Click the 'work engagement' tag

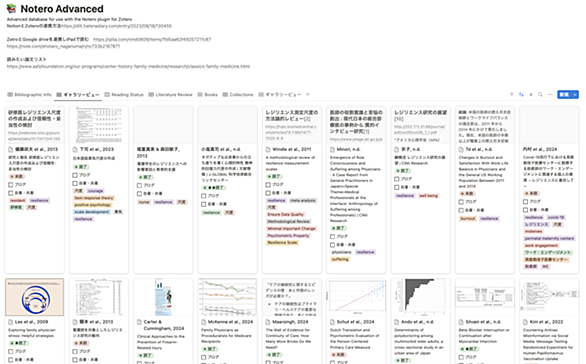click(x=541, y=246)
